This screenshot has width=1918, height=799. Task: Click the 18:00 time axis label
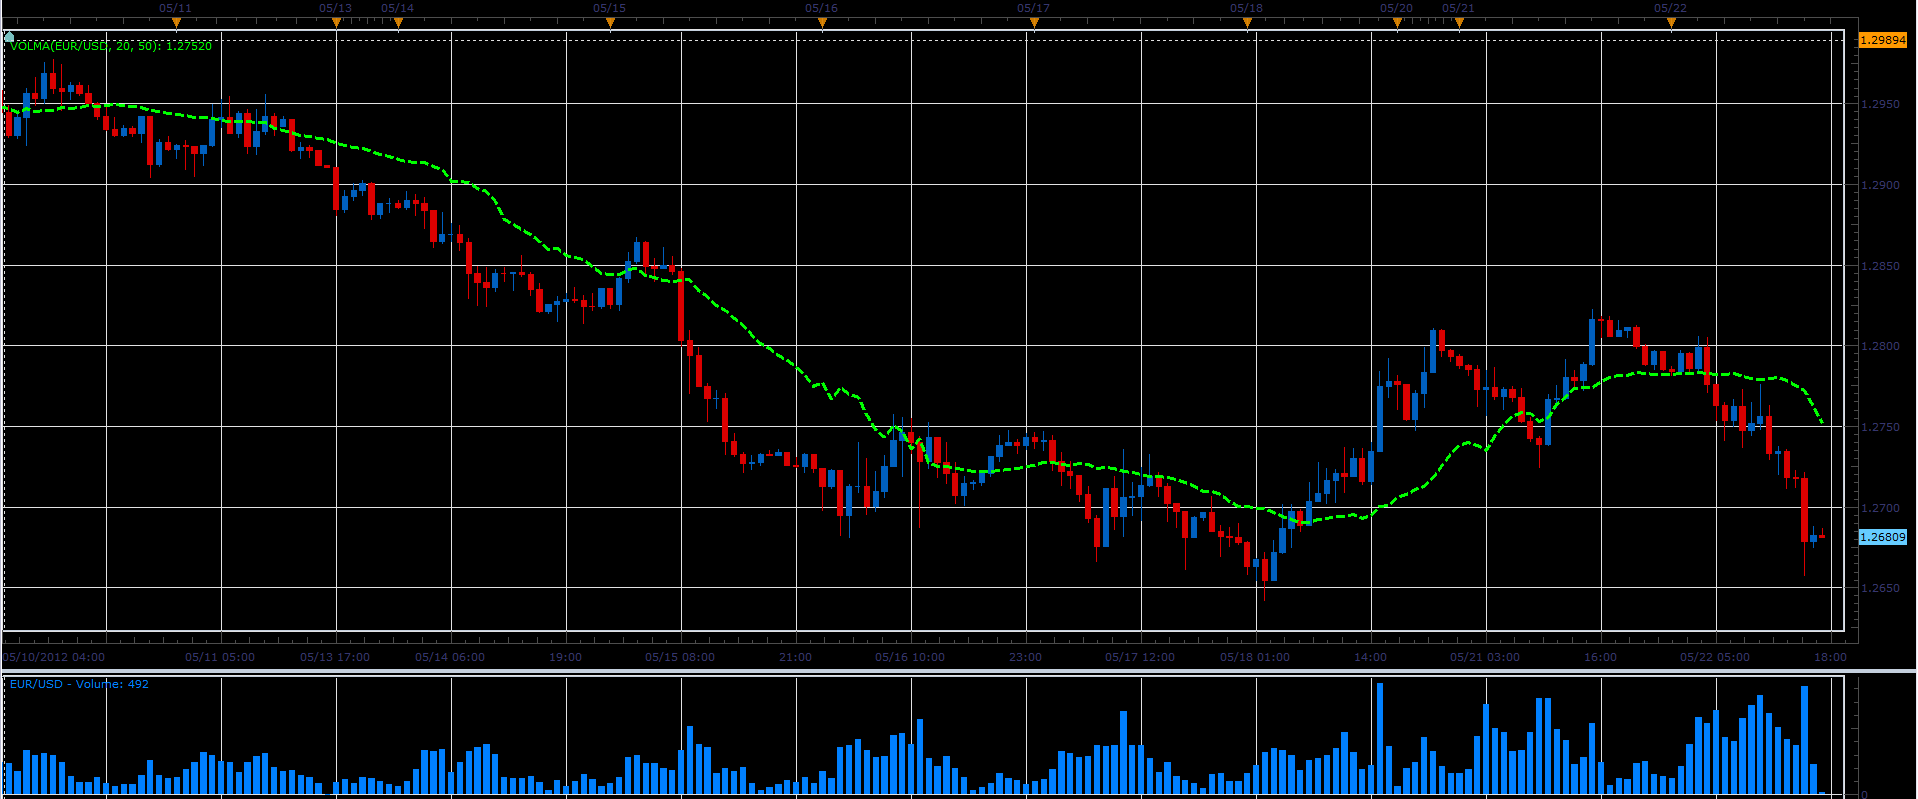[x=1830, y=657]
